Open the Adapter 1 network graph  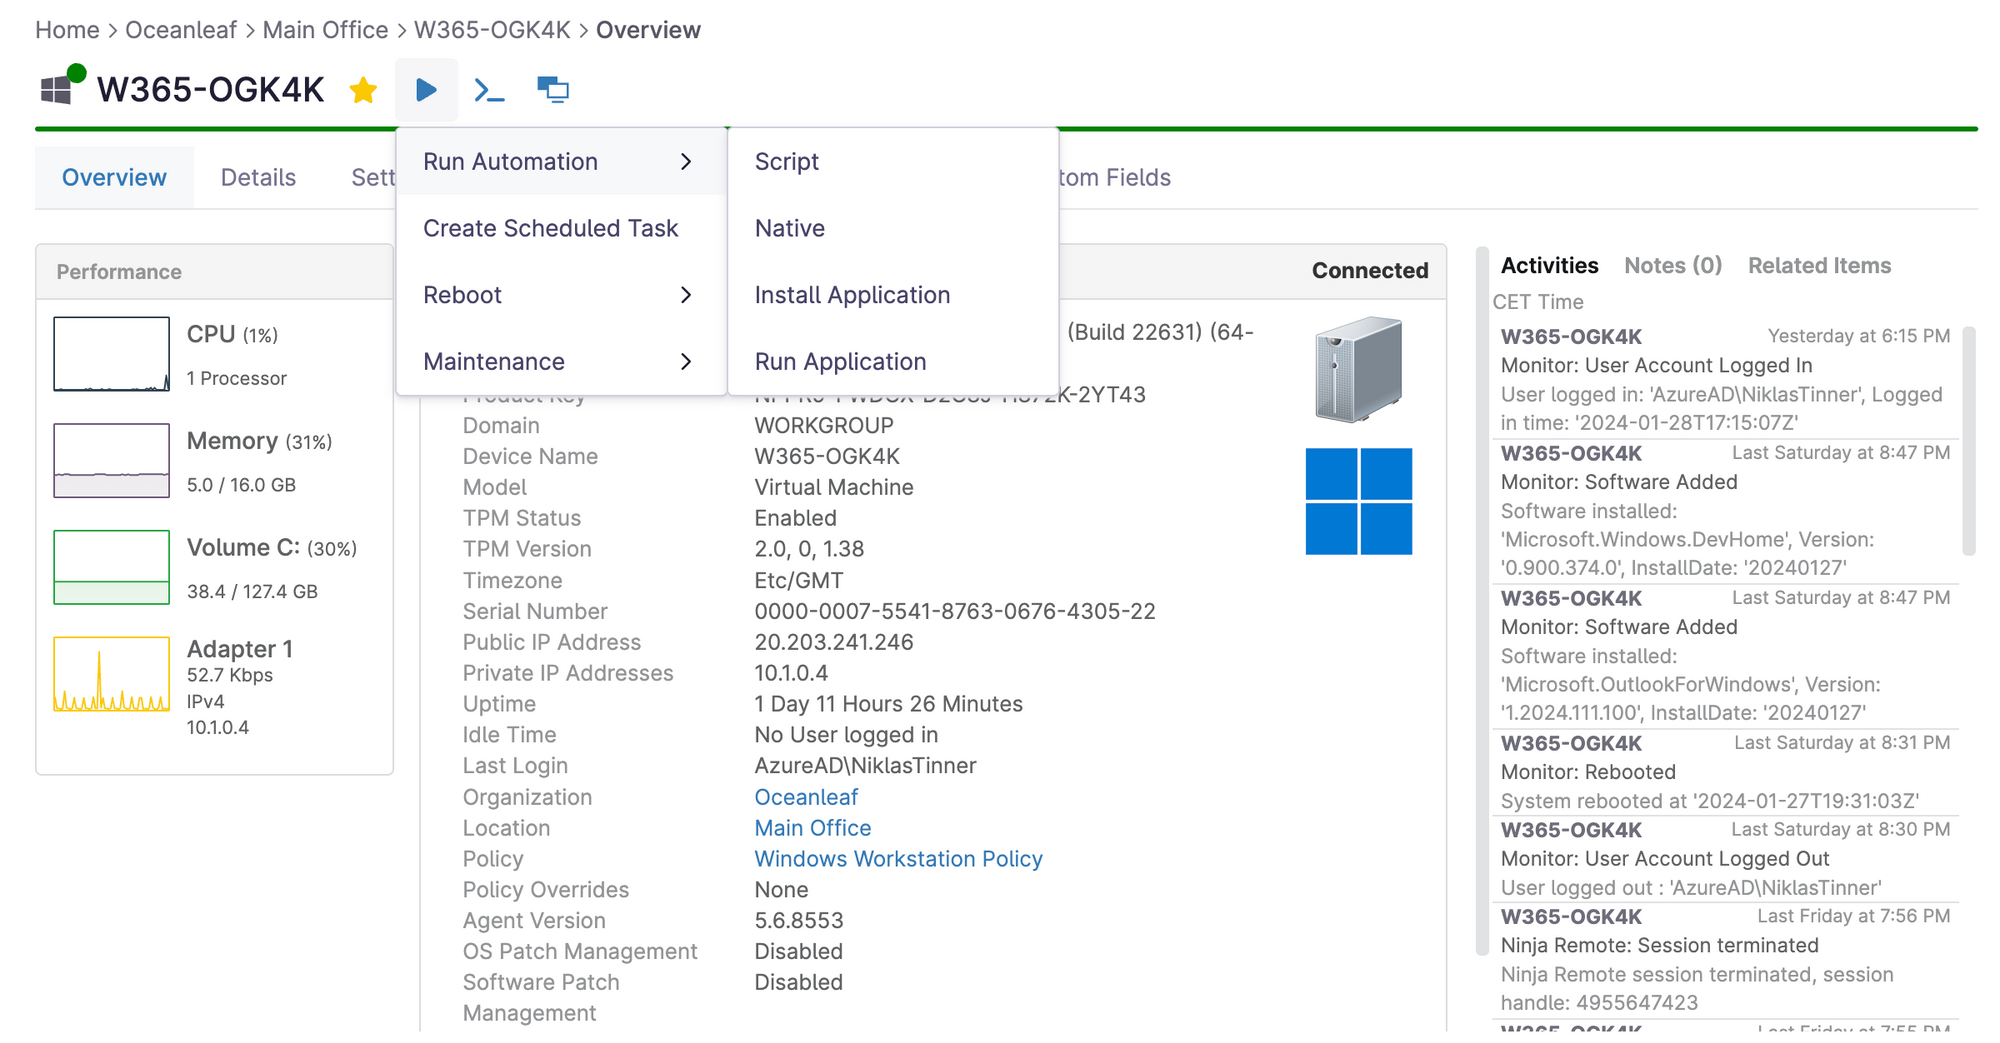(x=111, y=674)
